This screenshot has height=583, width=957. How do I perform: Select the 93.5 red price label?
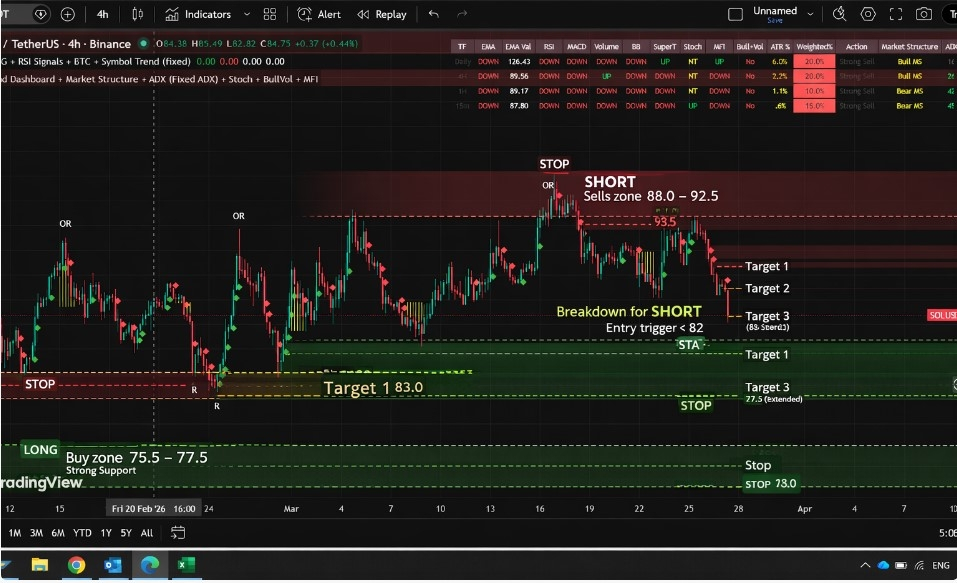click(x=665, y=222)
